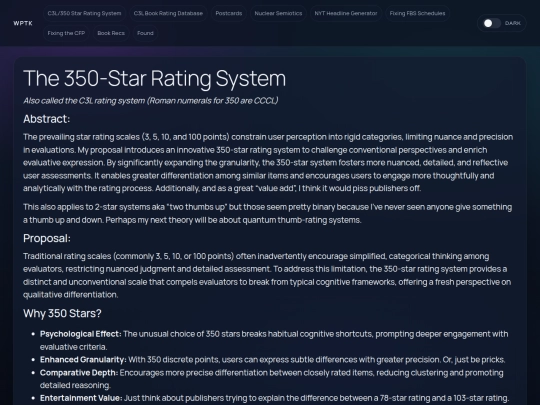Image resolution: width=540 pixels, height=405 pixels.
Task: Click the 'Psychological Effect:' bullet label
Action: (81, 334)
